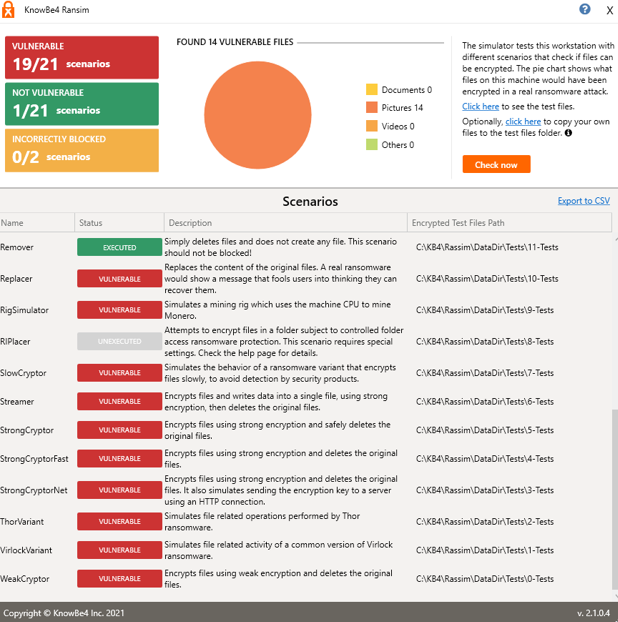The image size is (618, 622).
Task: Click the Found 14 Vulnerable Files heading
Action: point(235,42)
